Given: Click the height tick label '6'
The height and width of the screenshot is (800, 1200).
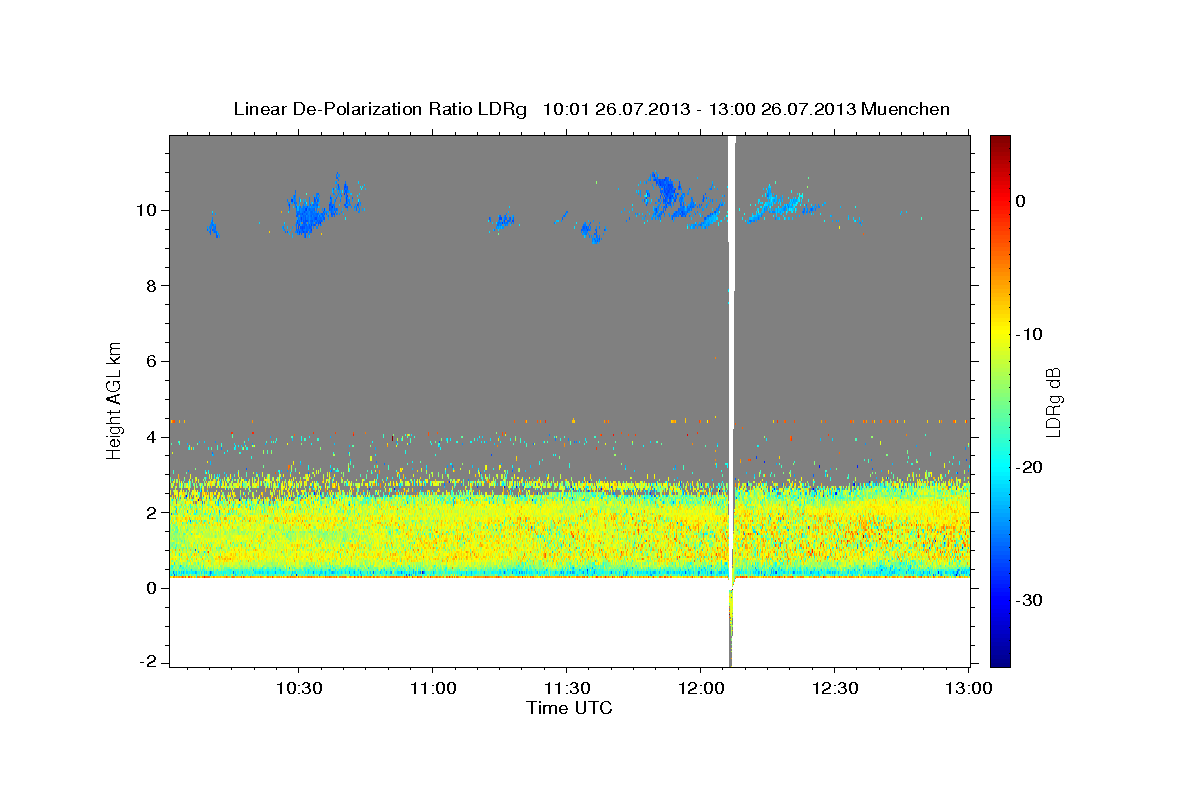Looking at the screenshot, I should [153, 361].
